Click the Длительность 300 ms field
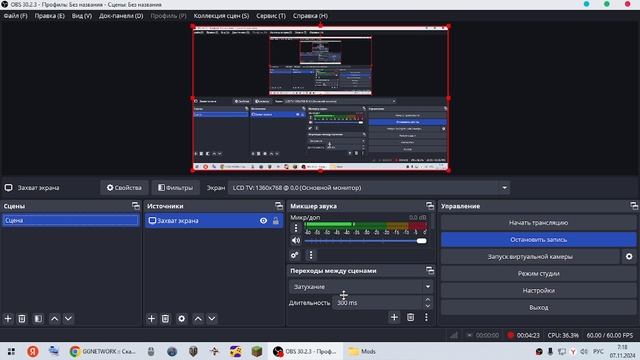The image size is (640, 360). coord(377,302)
